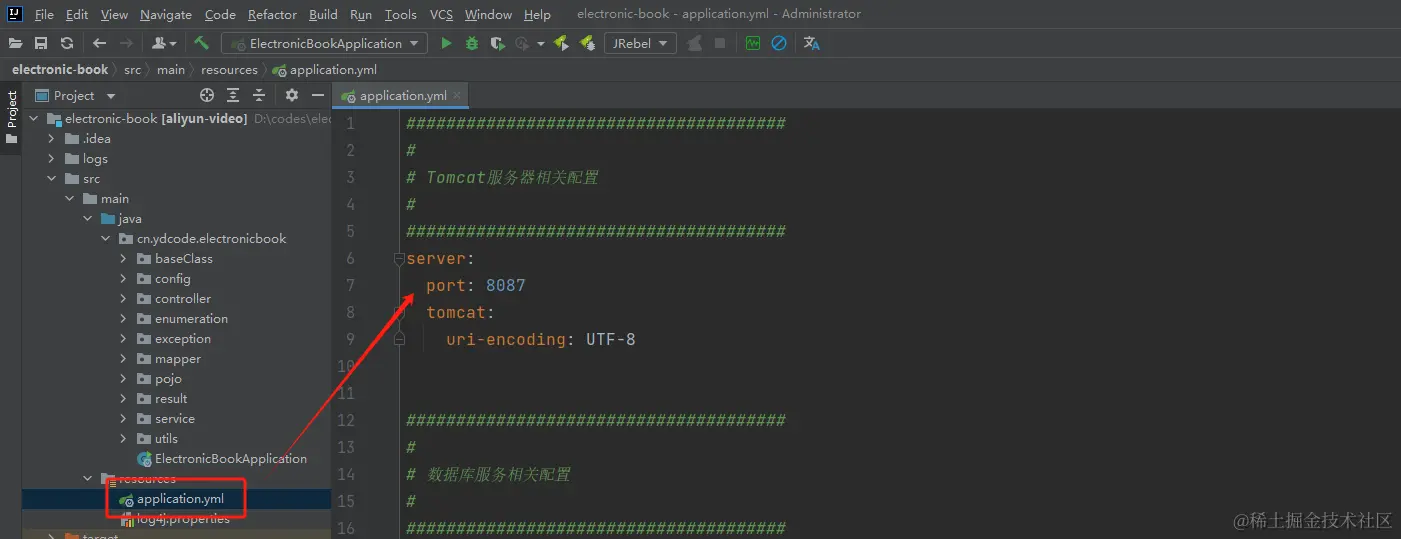This screenshot has height=539, width=1401.
Task: Click the blue circle-slash icon
Action: (x=779, y=43)
